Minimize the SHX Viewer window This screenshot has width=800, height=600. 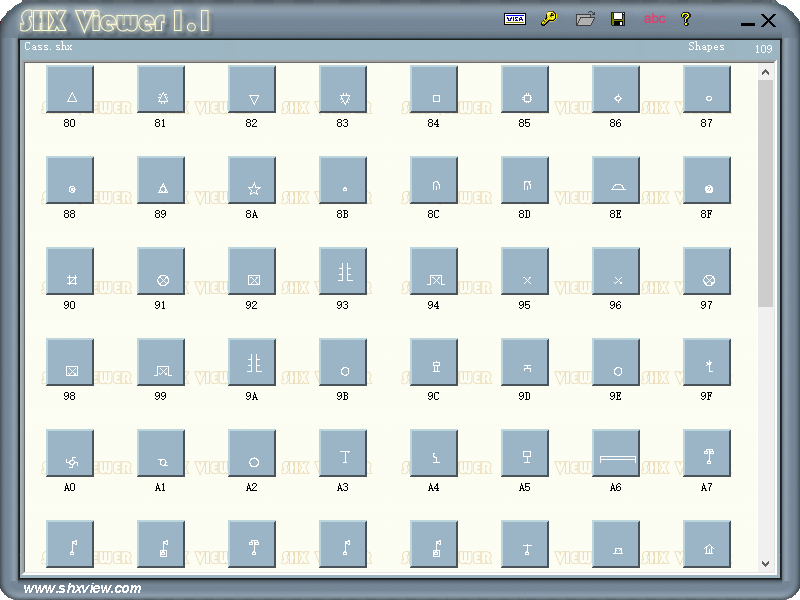pyautogui.click(x=747, y=22)
